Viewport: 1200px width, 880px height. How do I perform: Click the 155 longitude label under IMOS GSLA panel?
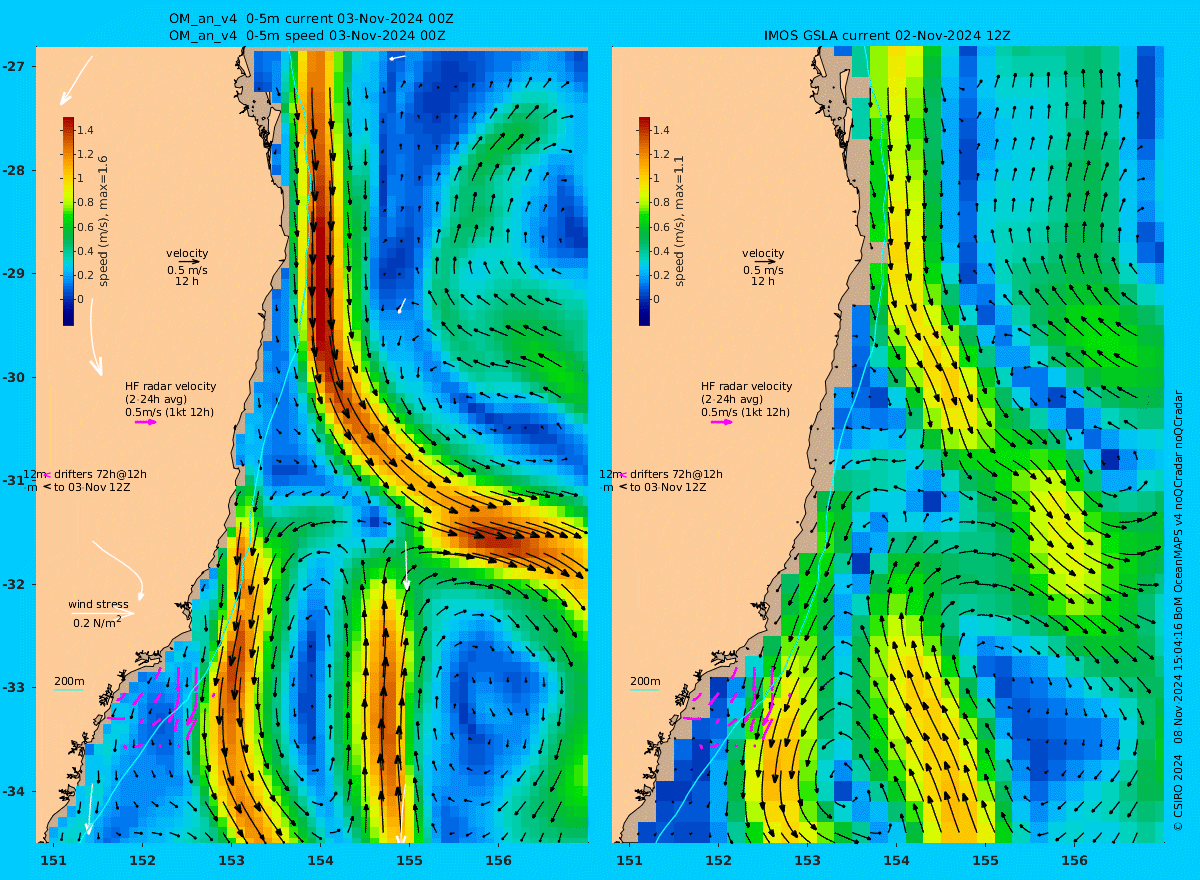985,860
